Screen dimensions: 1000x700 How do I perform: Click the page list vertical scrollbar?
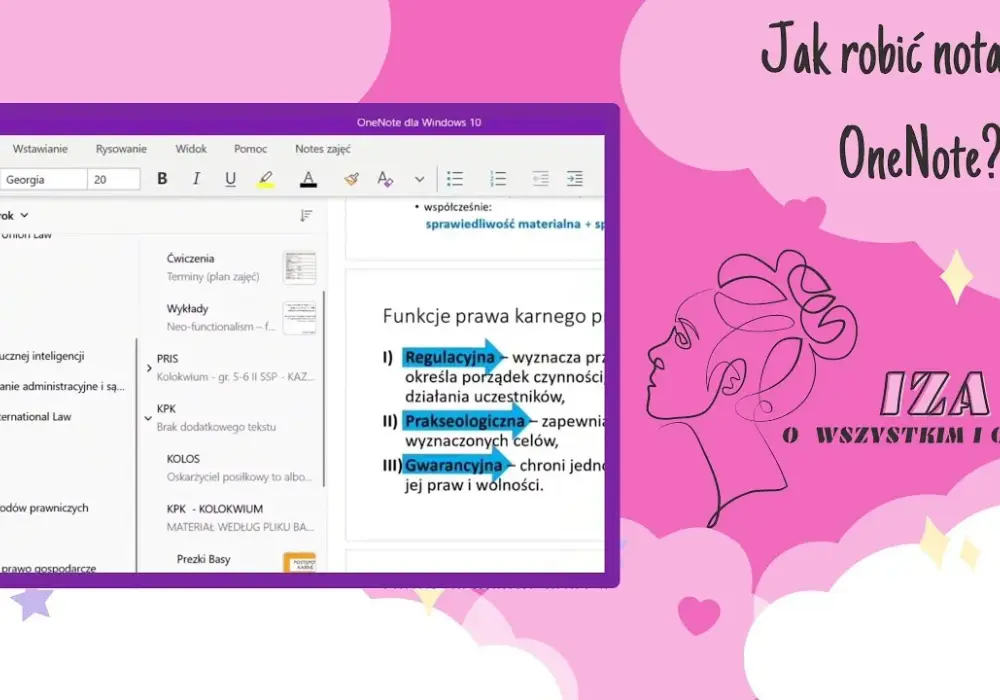coord(324,389)
